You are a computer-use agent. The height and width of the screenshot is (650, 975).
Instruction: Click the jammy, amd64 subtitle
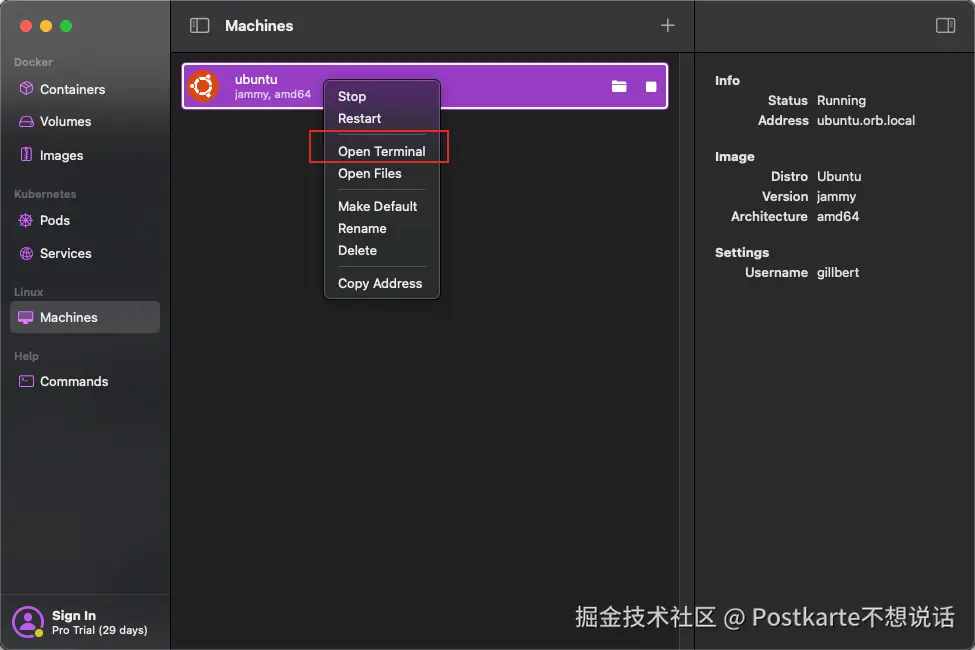(272, 95)
